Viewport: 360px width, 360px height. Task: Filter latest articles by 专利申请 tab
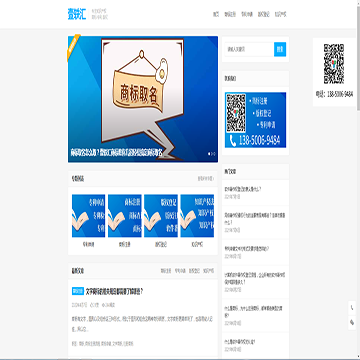[x=180, y=271]
